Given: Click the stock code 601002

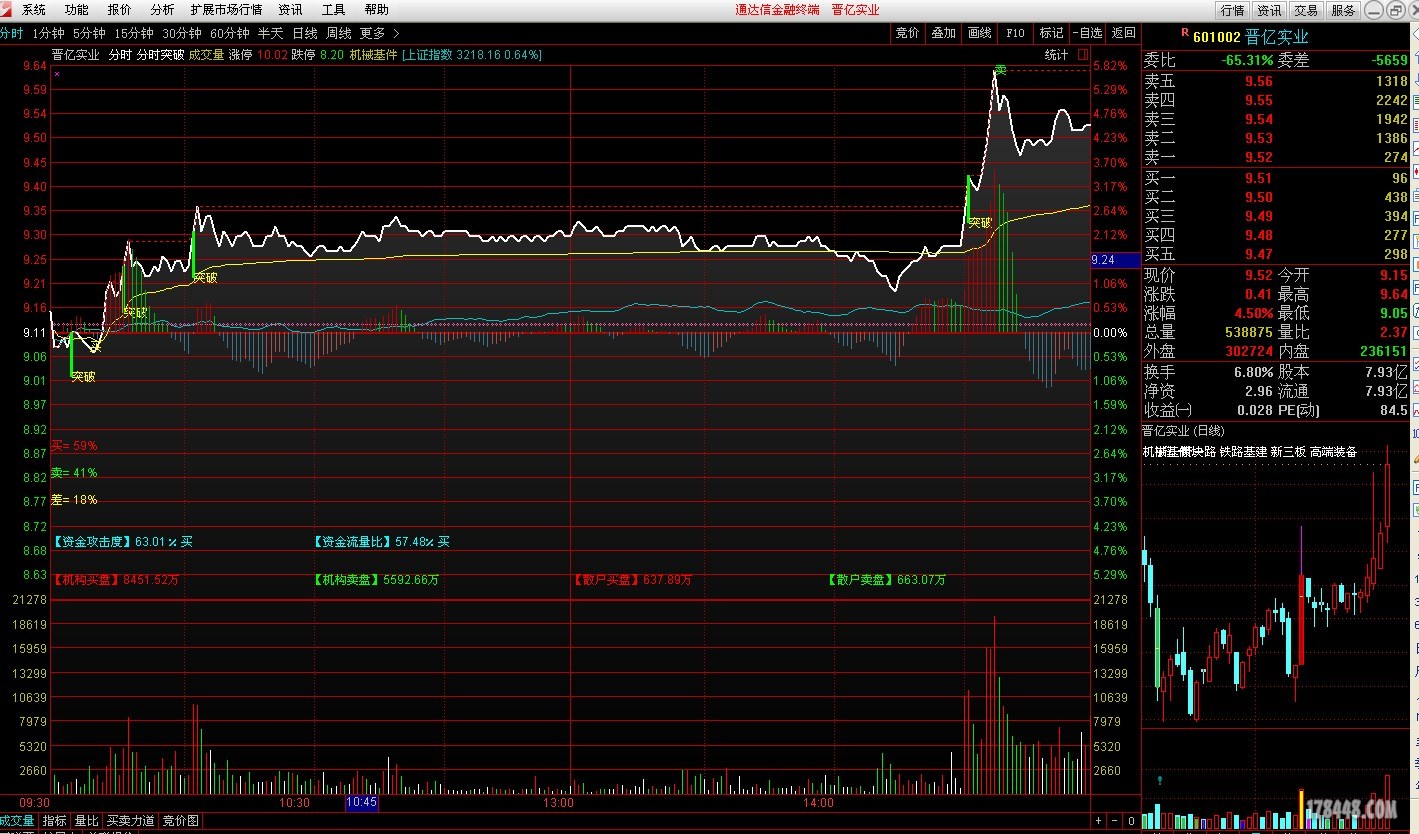Looking at the screenshot, I should [1217, 38].
